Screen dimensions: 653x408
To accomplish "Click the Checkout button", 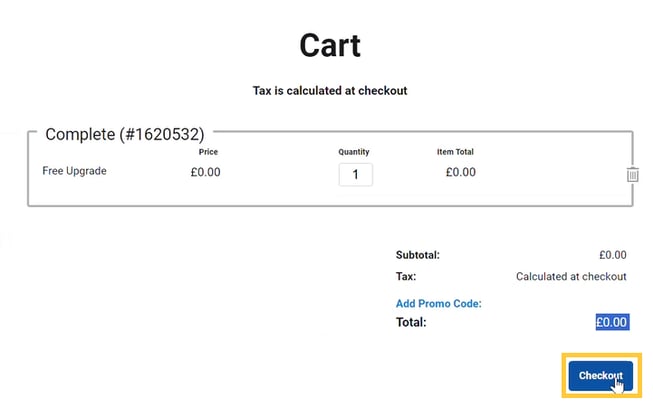I will pos(600,375).
